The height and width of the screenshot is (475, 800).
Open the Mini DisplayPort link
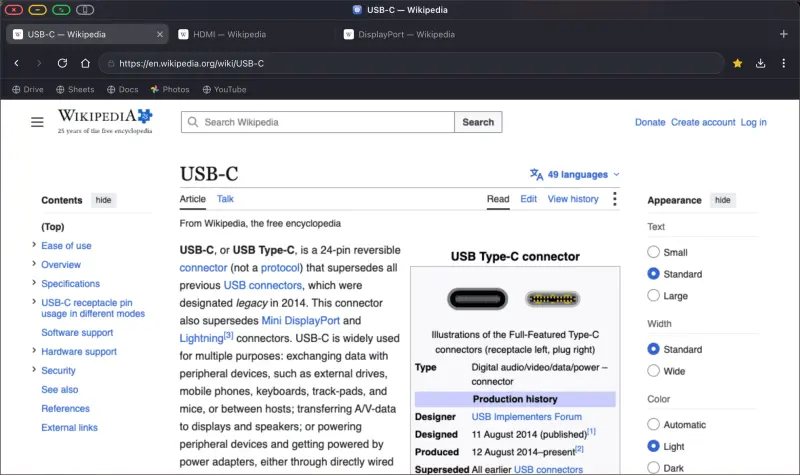pos(301,320)
